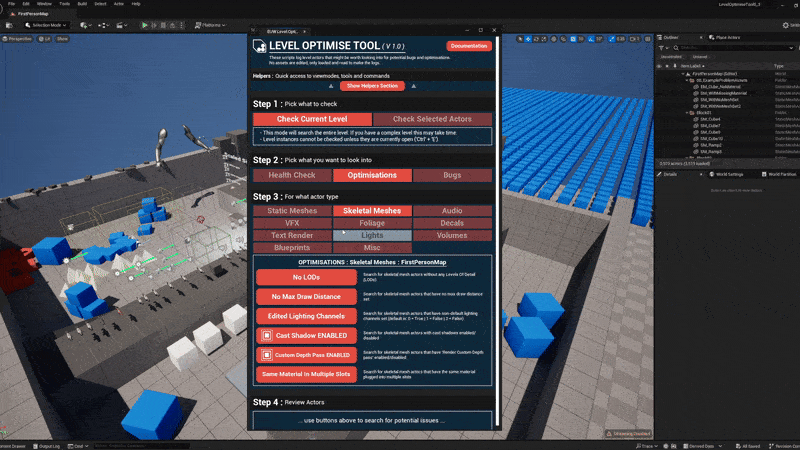
Task: Click the SM_Cube4 static mesh icon
Action: tap(696, 119)
